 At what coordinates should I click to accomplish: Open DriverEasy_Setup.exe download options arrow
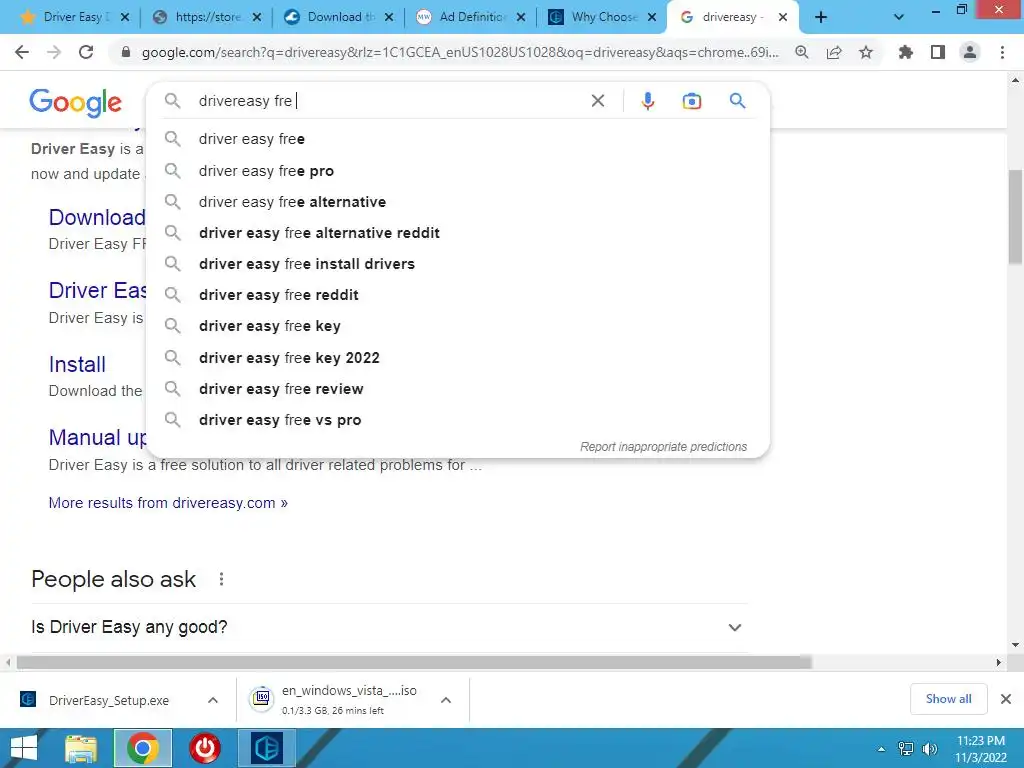(213, 700)
